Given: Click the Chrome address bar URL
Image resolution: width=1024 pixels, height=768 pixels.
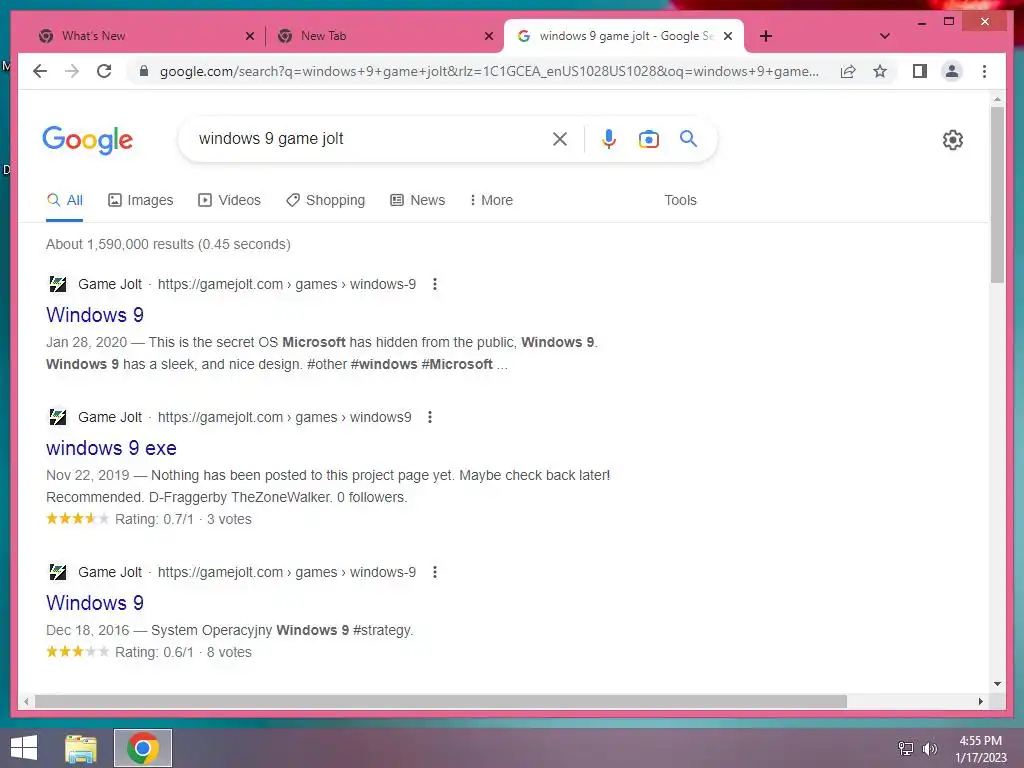Looking at the screenshot, I should 488,71.
